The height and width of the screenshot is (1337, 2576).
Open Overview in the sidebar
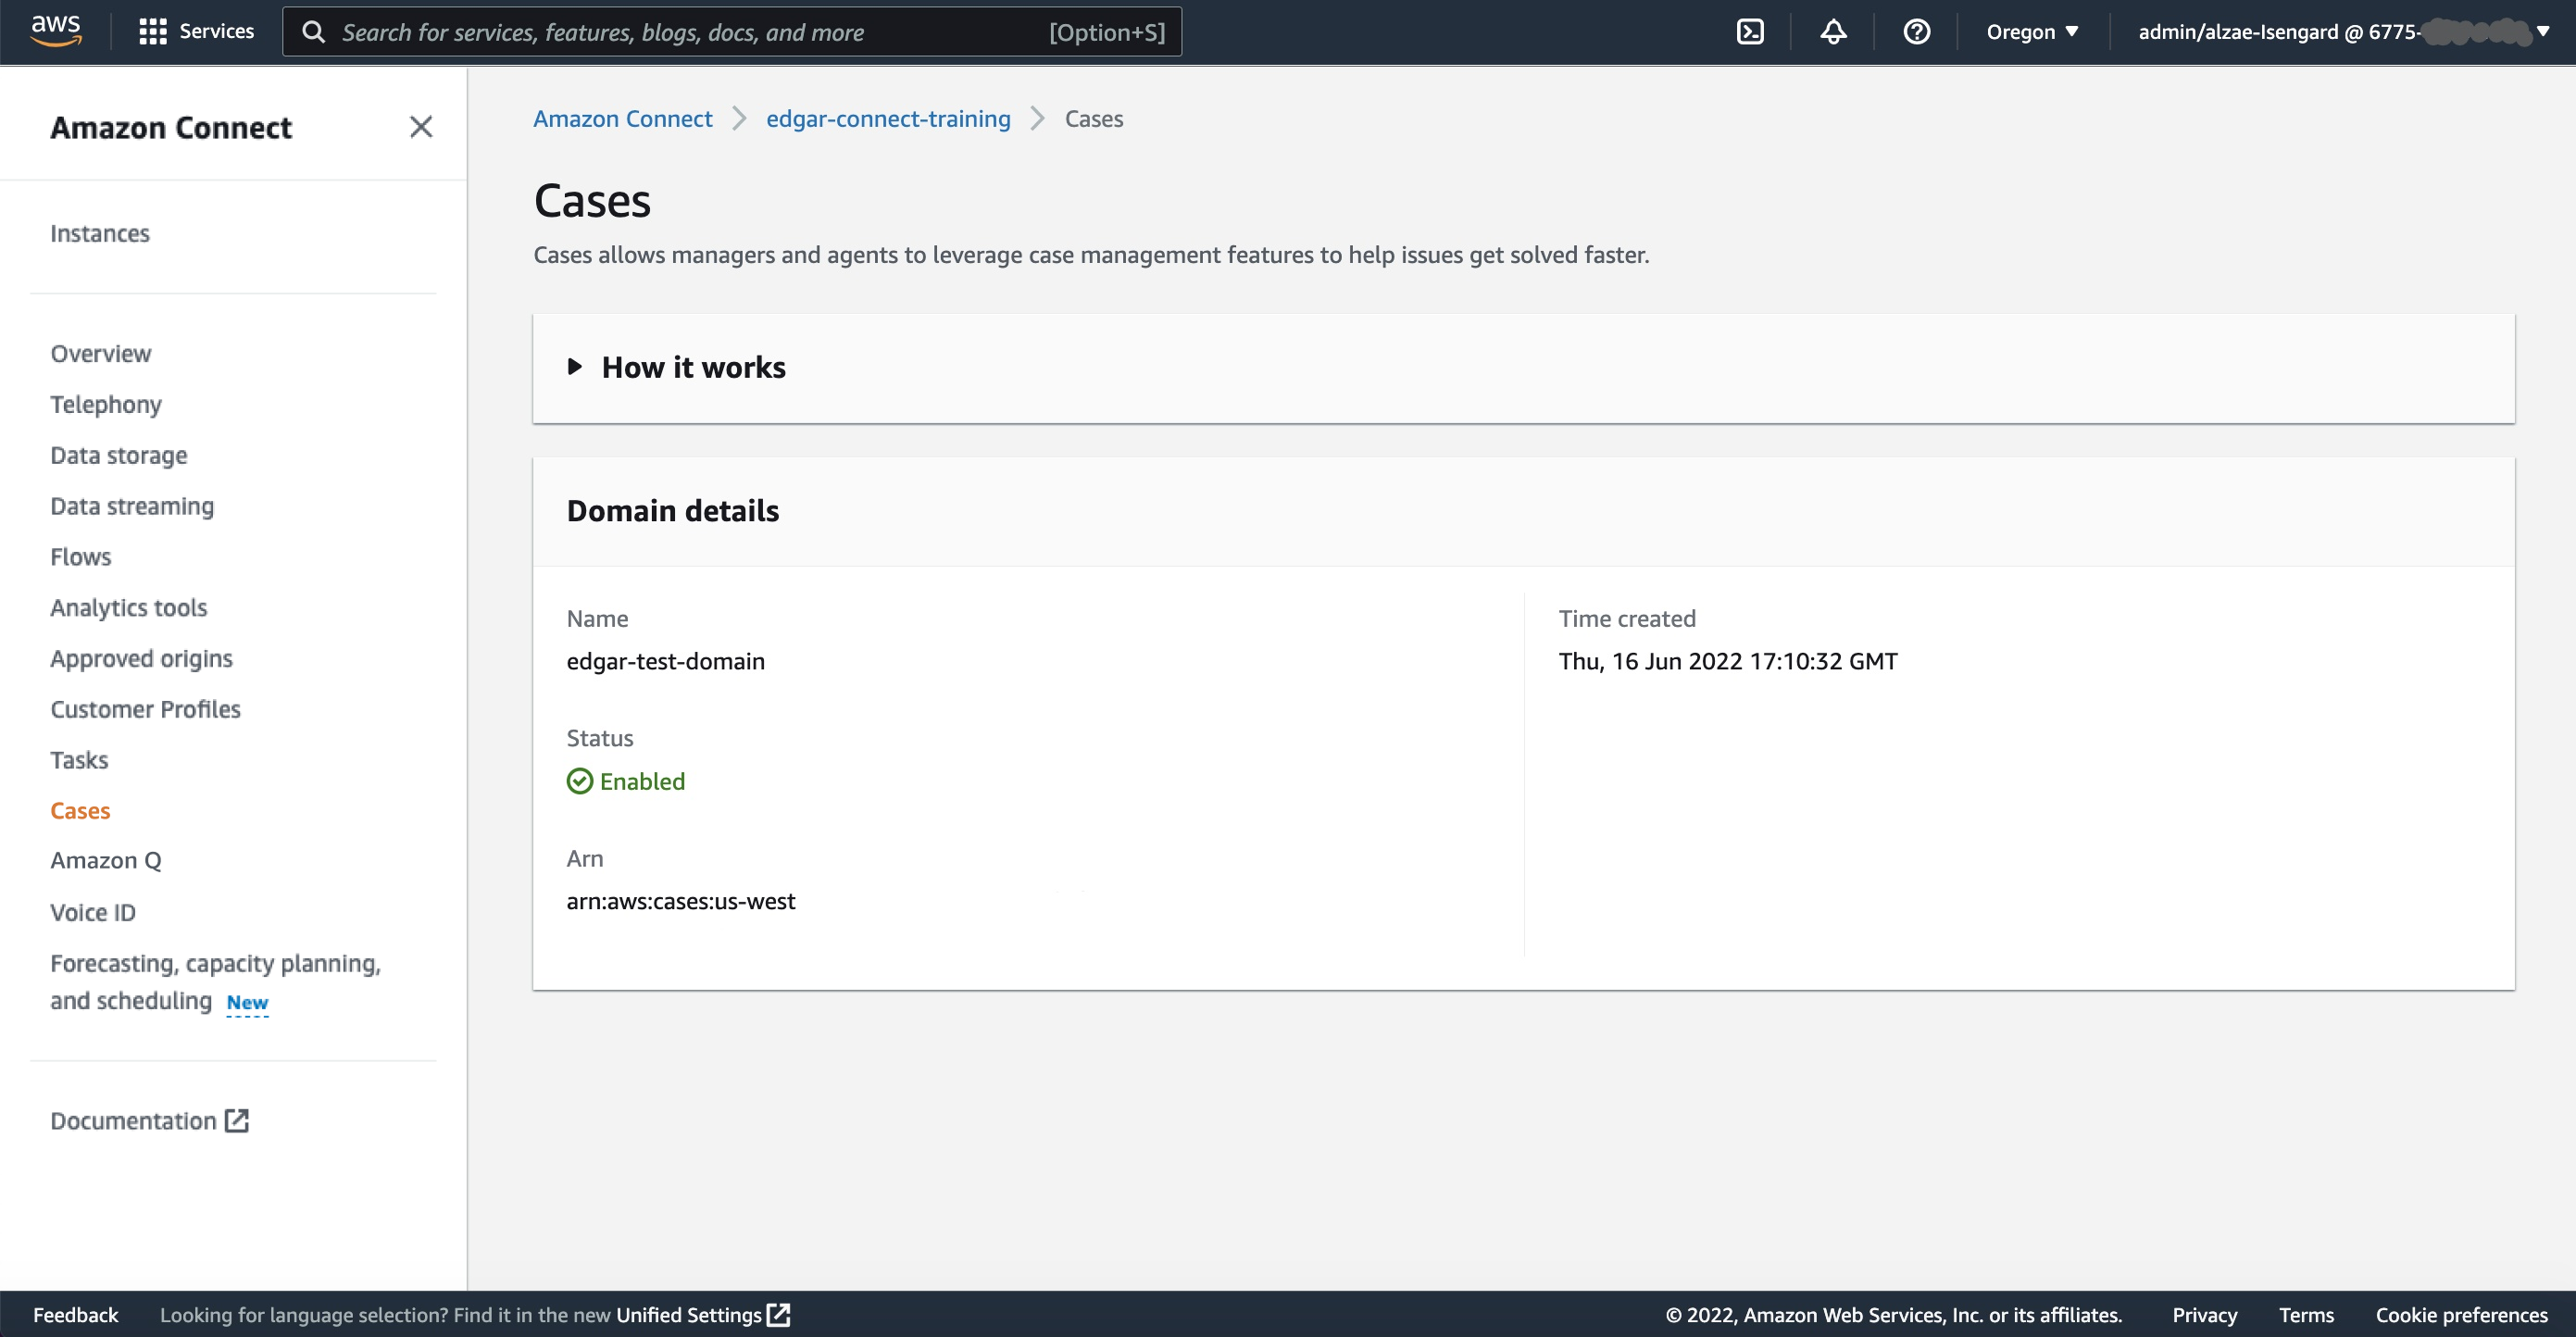pyautogui.click(x=101, y=353)
